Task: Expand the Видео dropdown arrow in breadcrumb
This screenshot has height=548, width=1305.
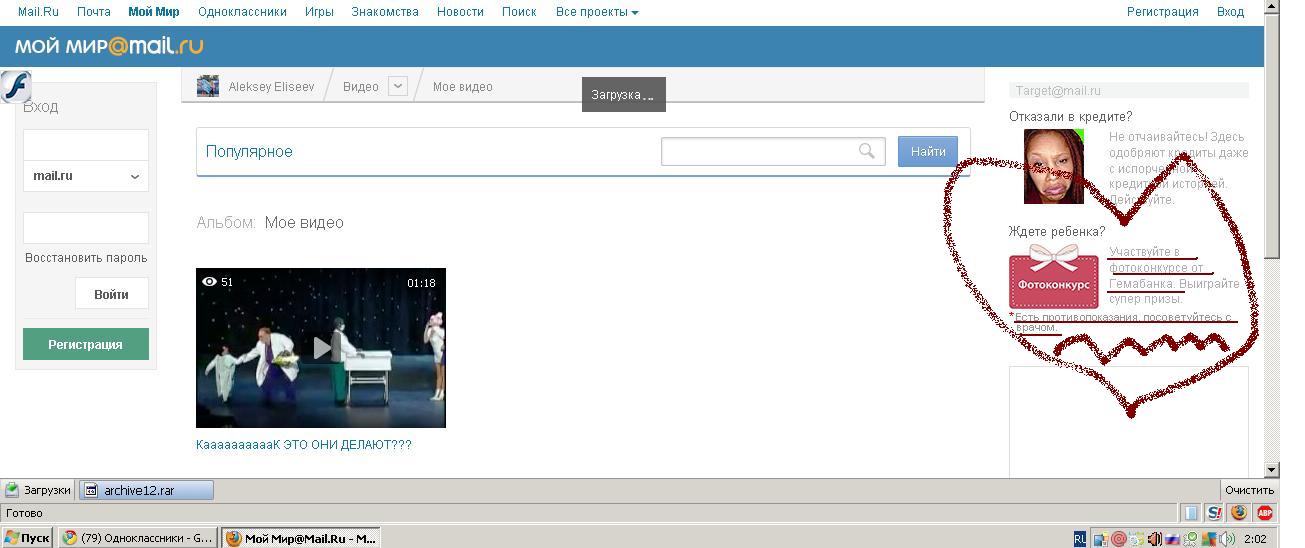Action: pos(397,86)
